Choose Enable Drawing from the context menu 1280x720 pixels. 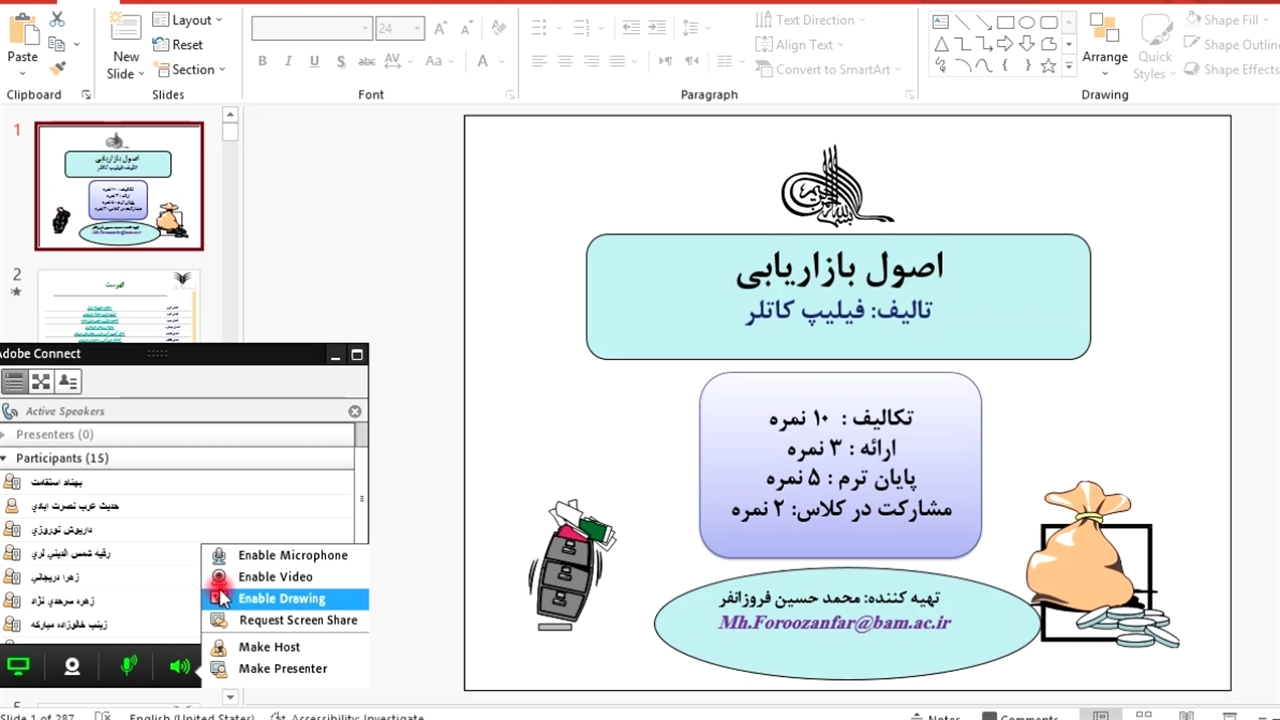click(x=282, y=599)
